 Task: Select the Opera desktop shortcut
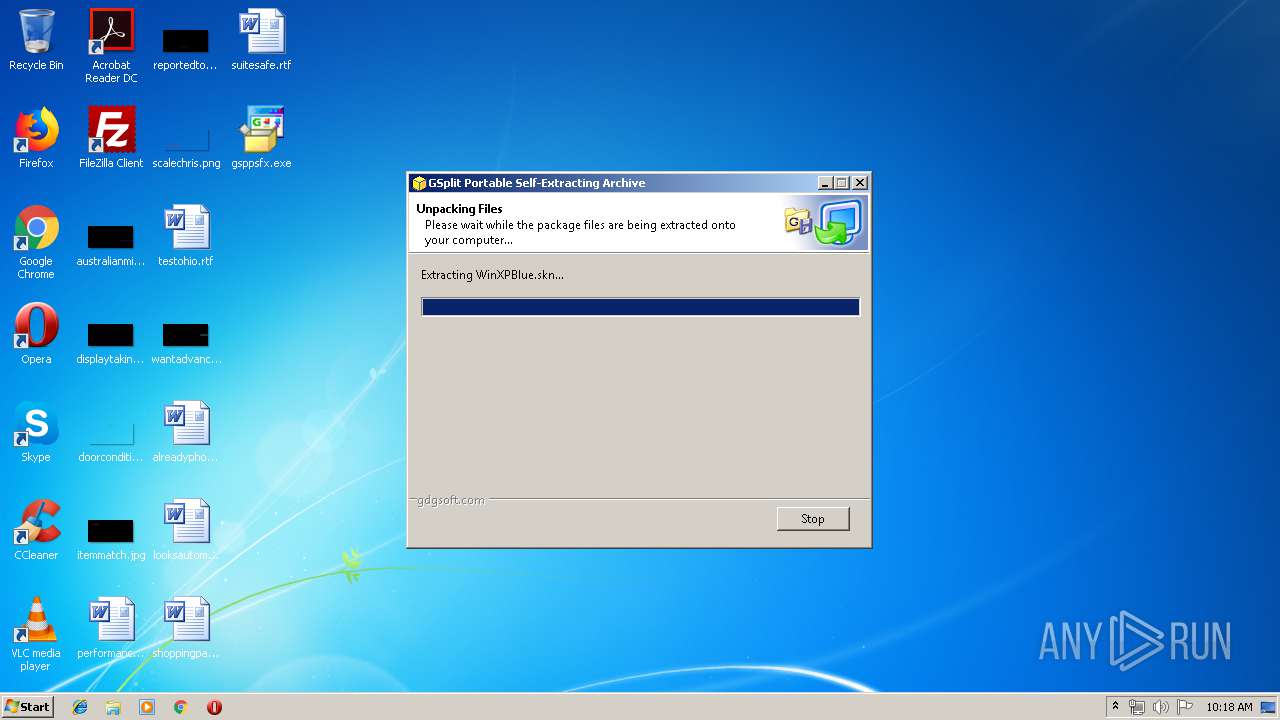[36, 335]
